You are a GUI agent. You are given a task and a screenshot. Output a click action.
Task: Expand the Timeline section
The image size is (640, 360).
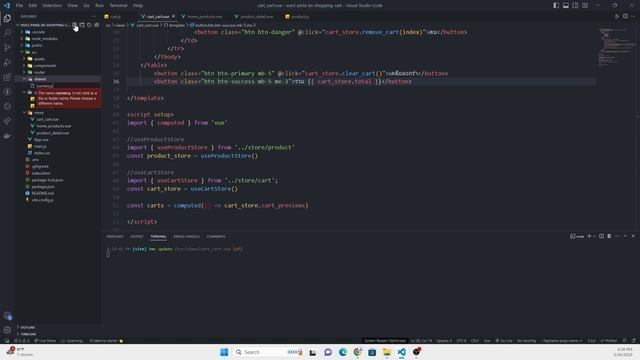pos(28,334)
